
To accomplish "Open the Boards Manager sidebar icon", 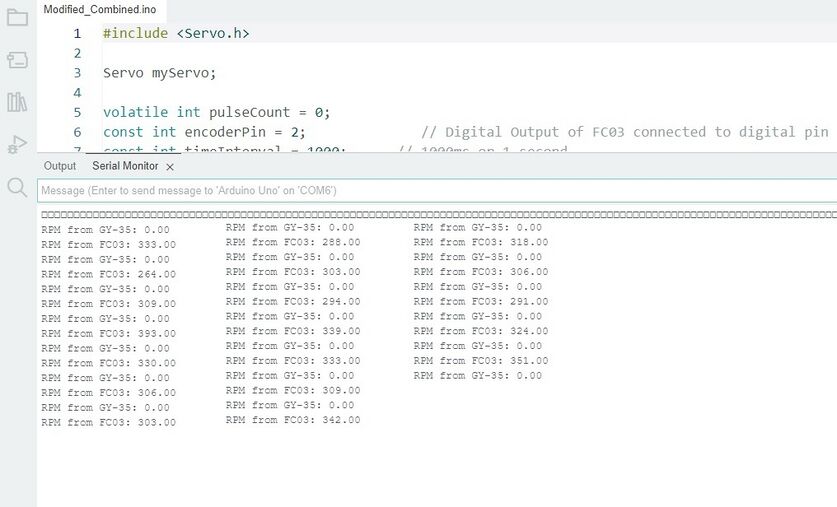I will coord(17,60).
